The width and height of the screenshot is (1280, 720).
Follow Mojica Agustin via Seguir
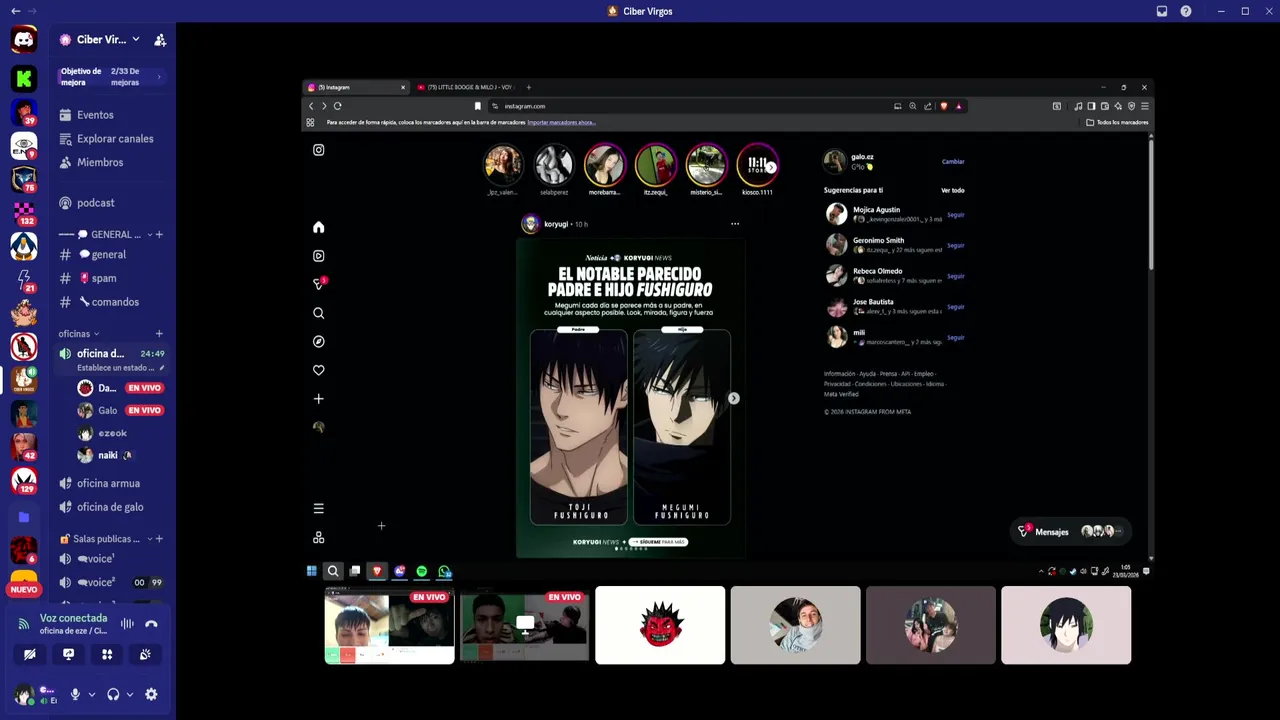click(955, 215)
